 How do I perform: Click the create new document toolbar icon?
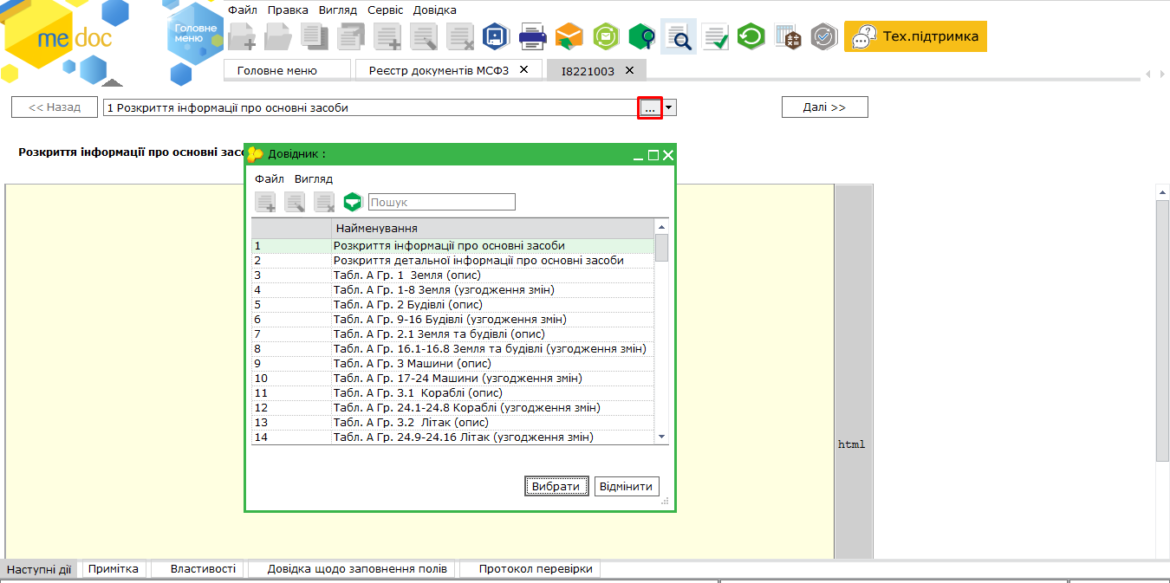point(242,37)
